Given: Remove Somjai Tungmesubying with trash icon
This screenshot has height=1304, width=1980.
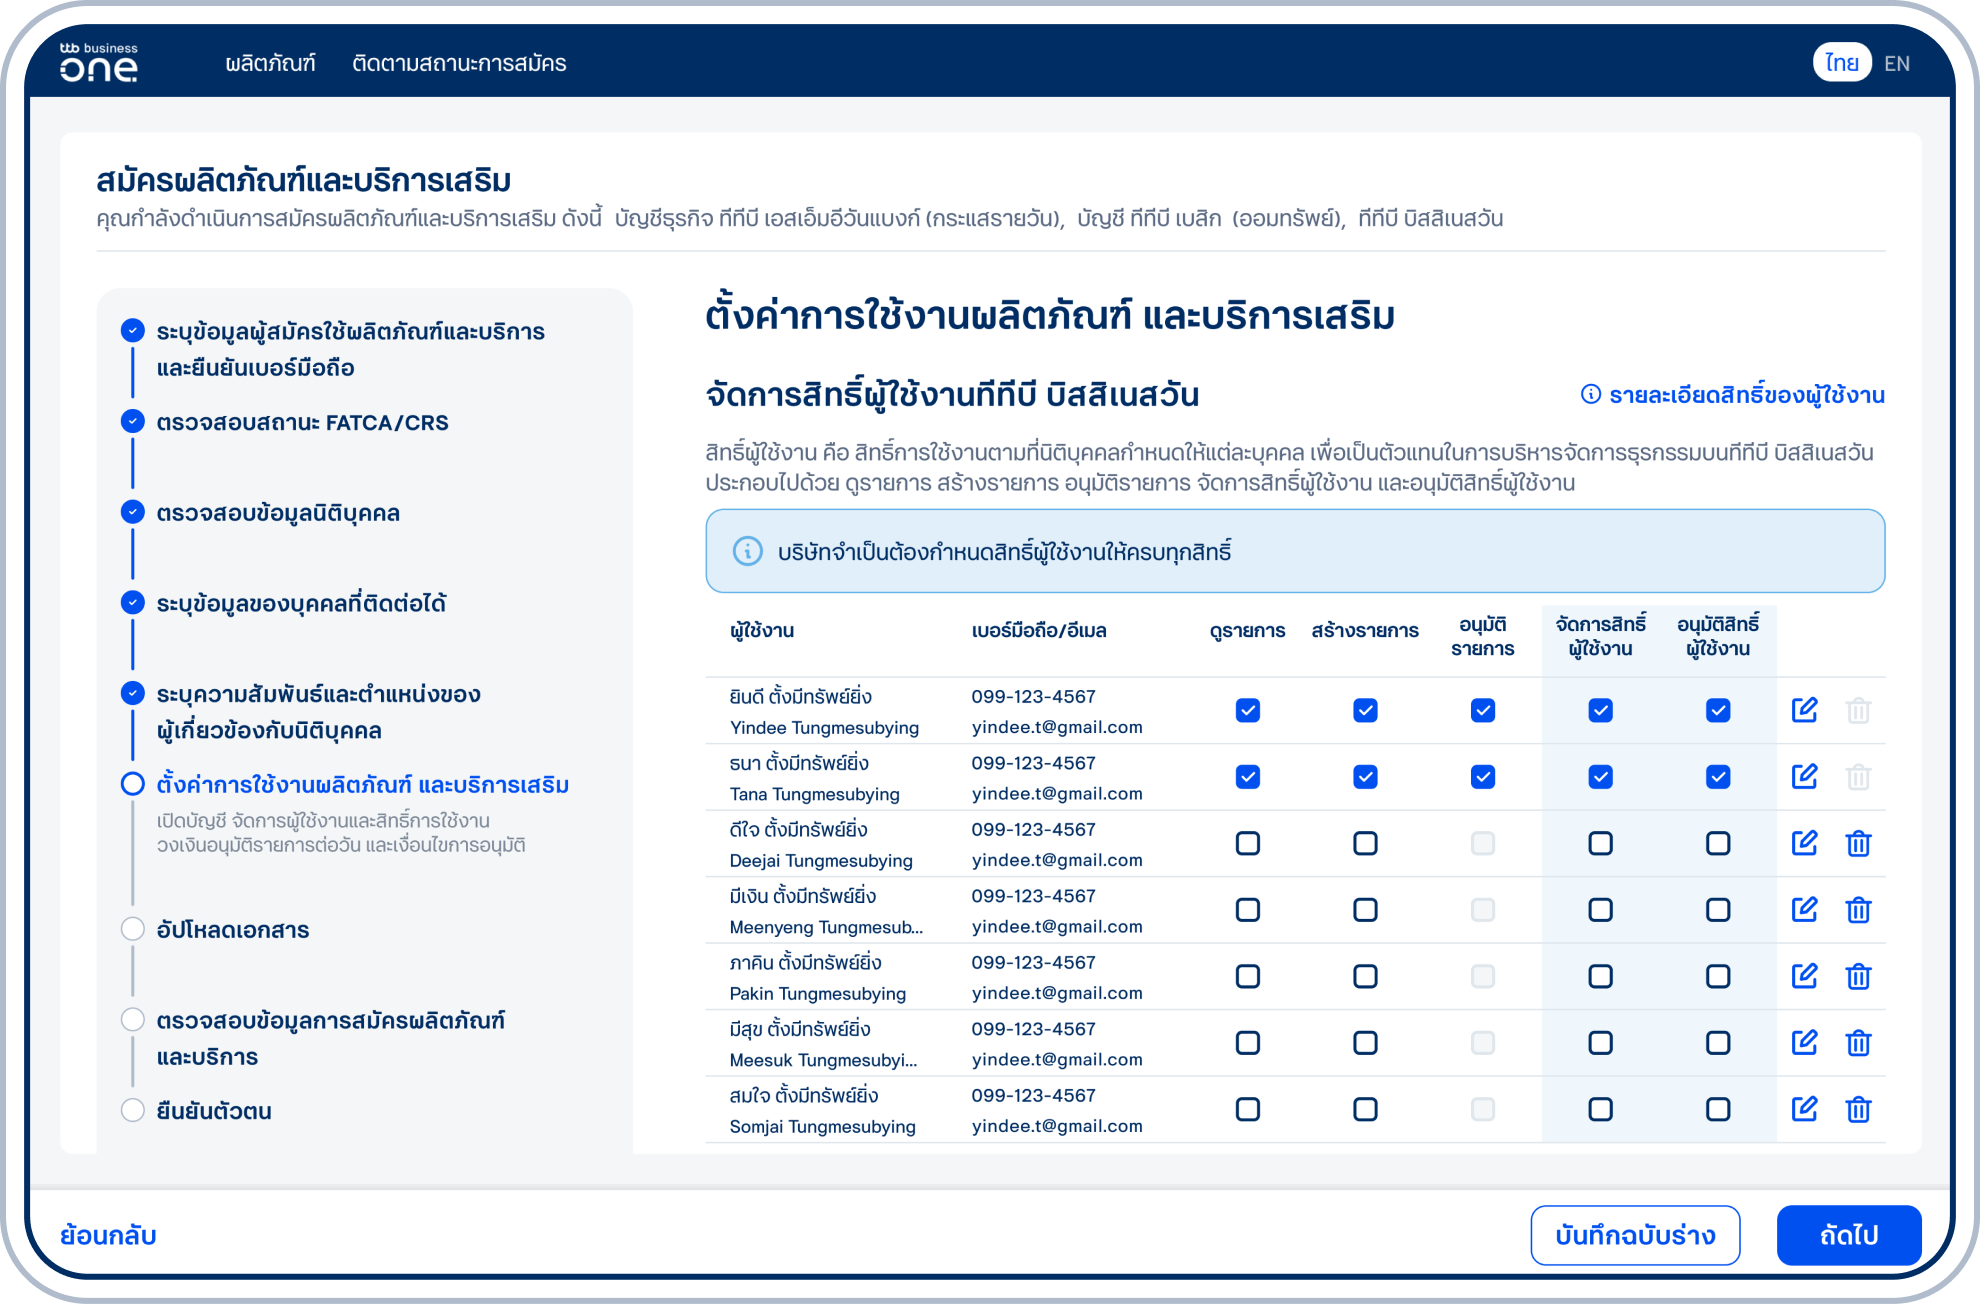Looking at the screenshot, I should (x=1858, y=1109).
